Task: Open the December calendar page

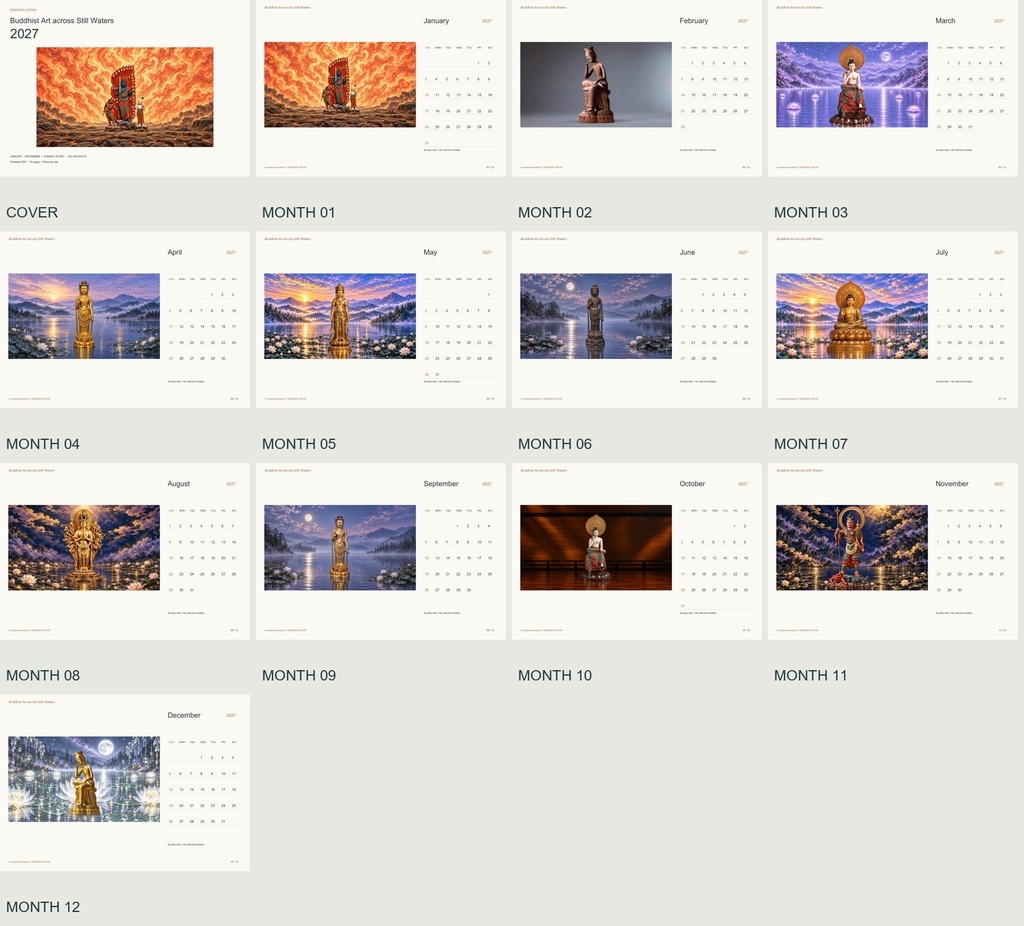Action: (125, 783)
